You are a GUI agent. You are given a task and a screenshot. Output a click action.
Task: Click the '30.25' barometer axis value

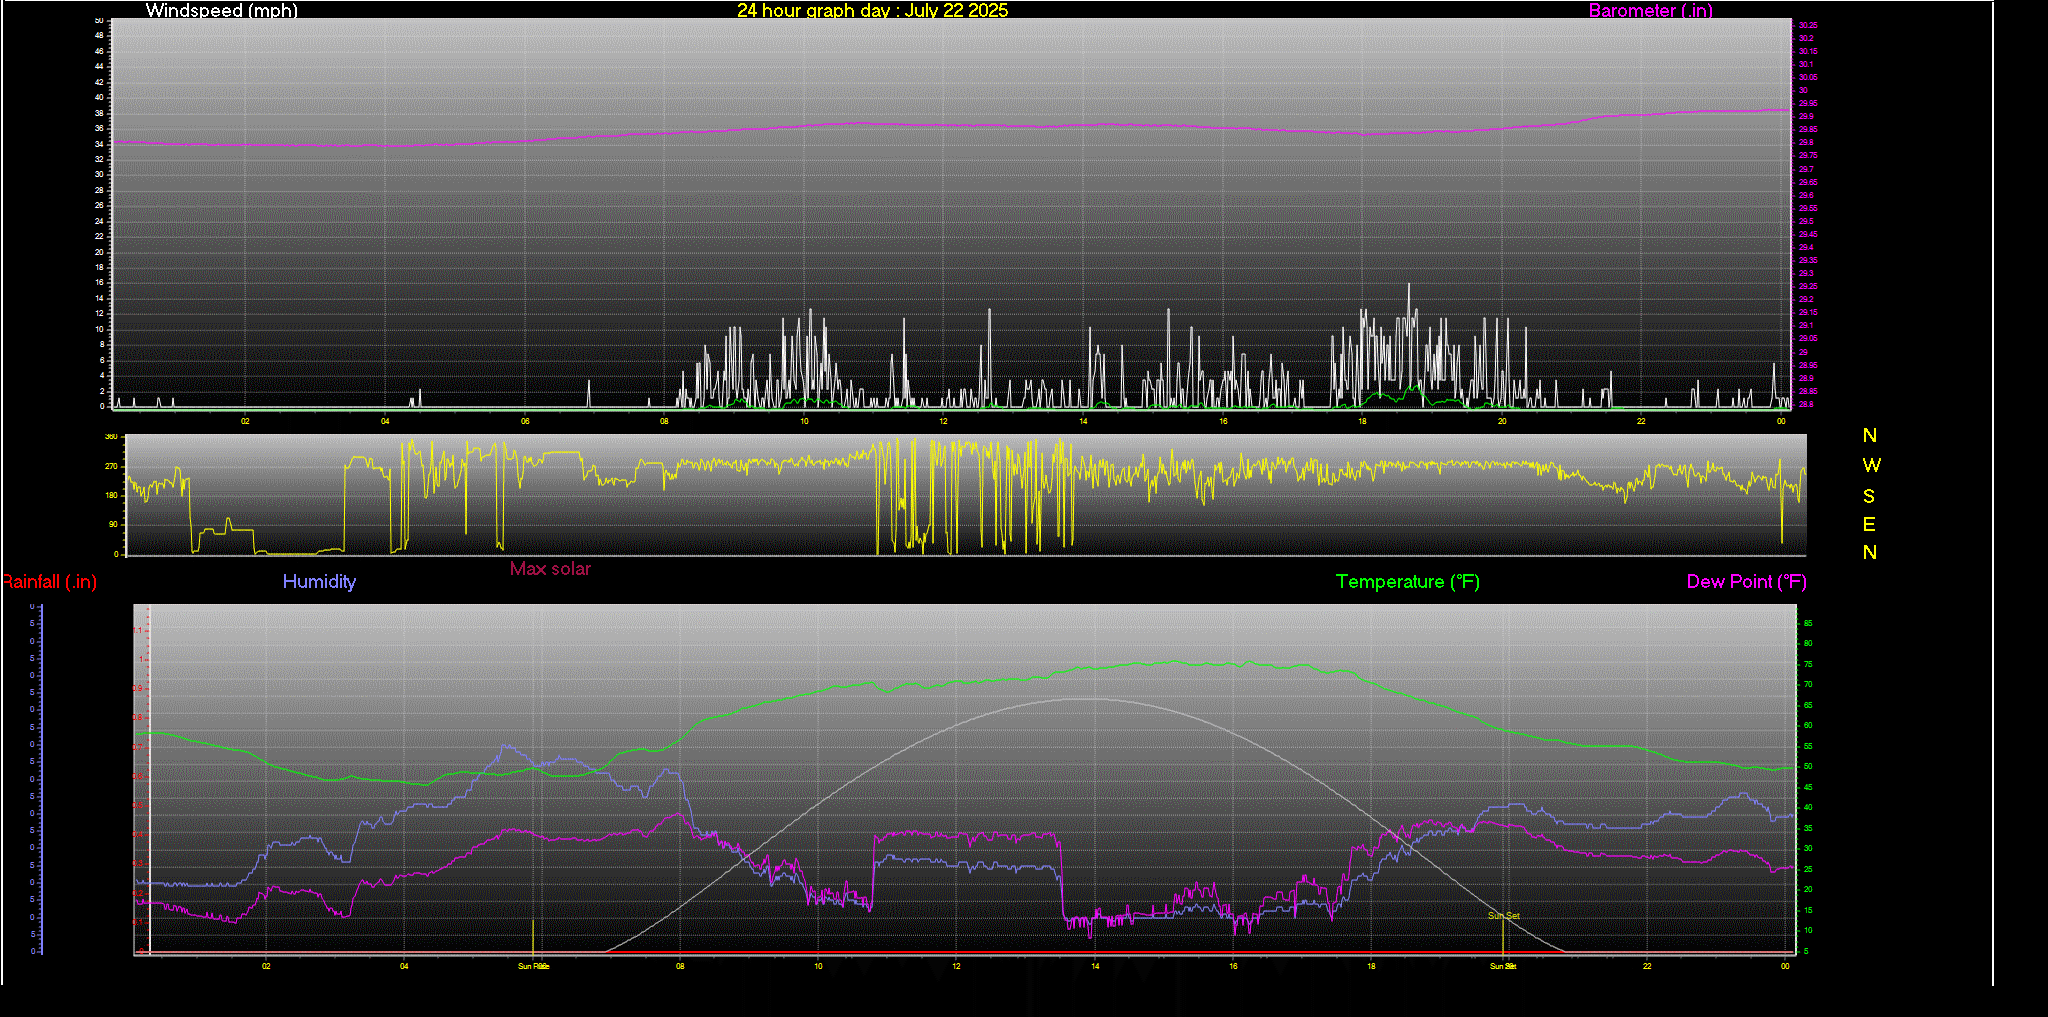1808,25
